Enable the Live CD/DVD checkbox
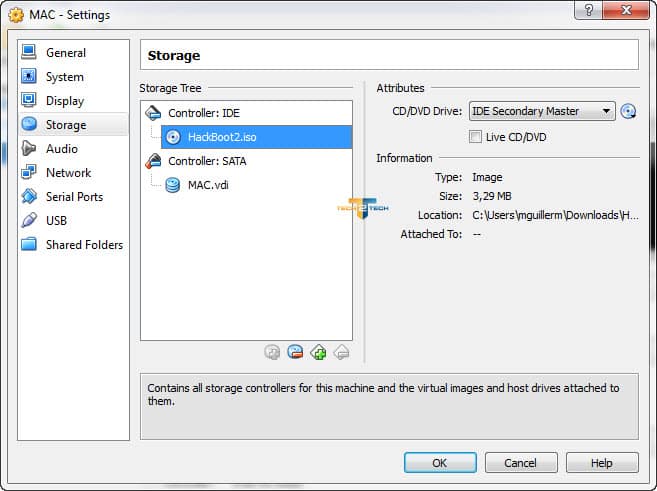The width and height of the screenshot is (657, 491). click(476, 137)
